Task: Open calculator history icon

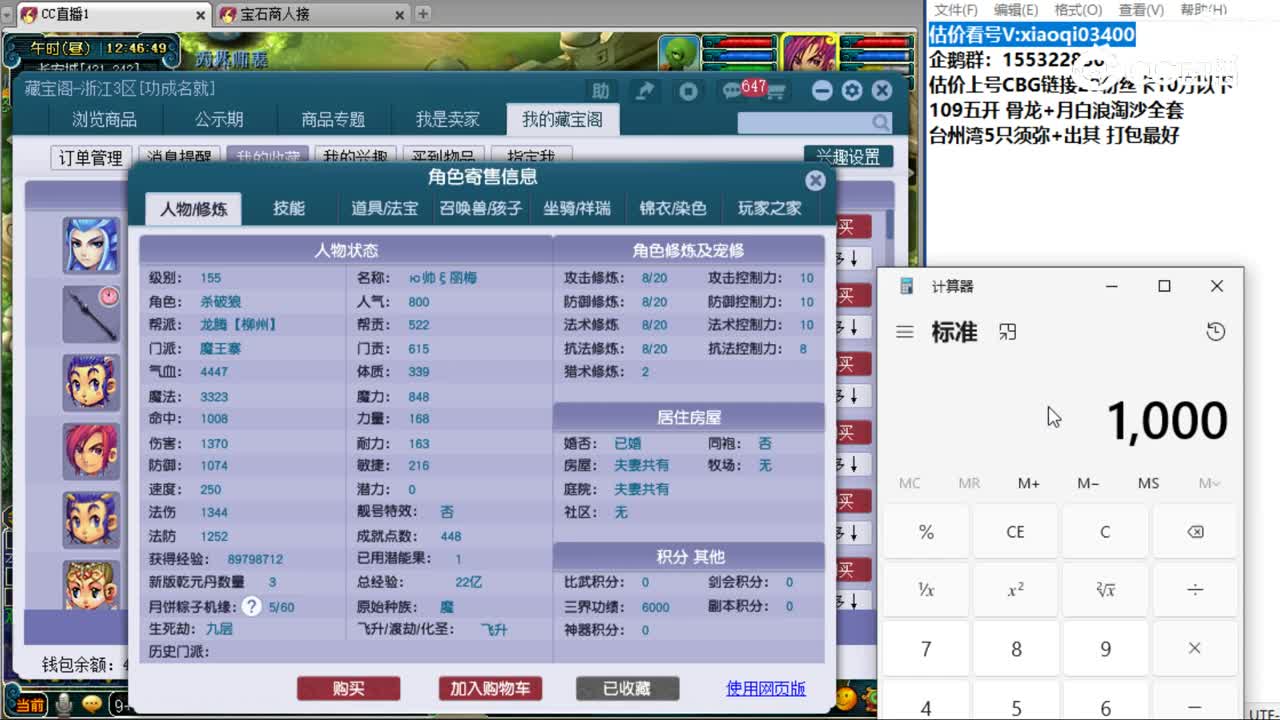Action: (1215, 330)
